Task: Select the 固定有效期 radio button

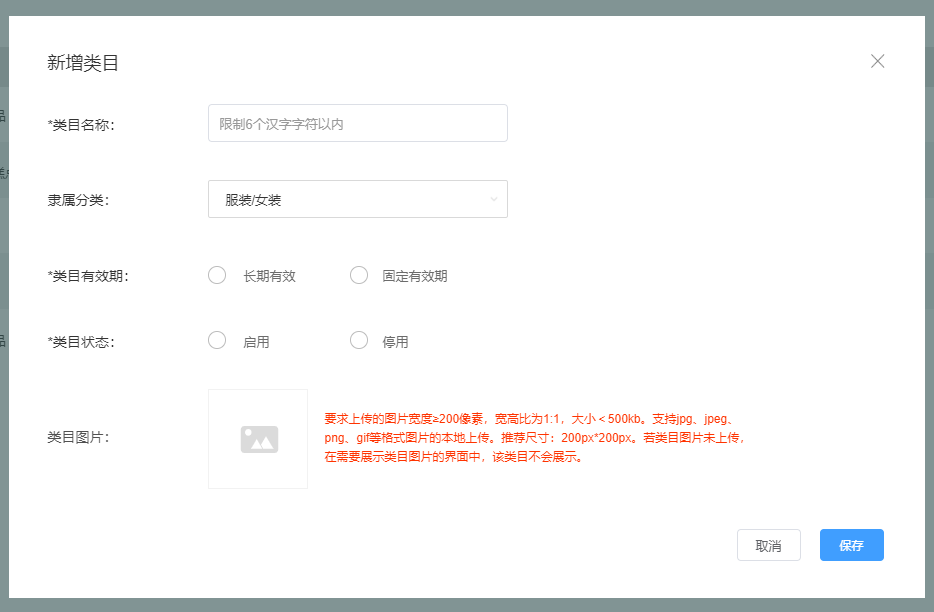Action: 359,275
